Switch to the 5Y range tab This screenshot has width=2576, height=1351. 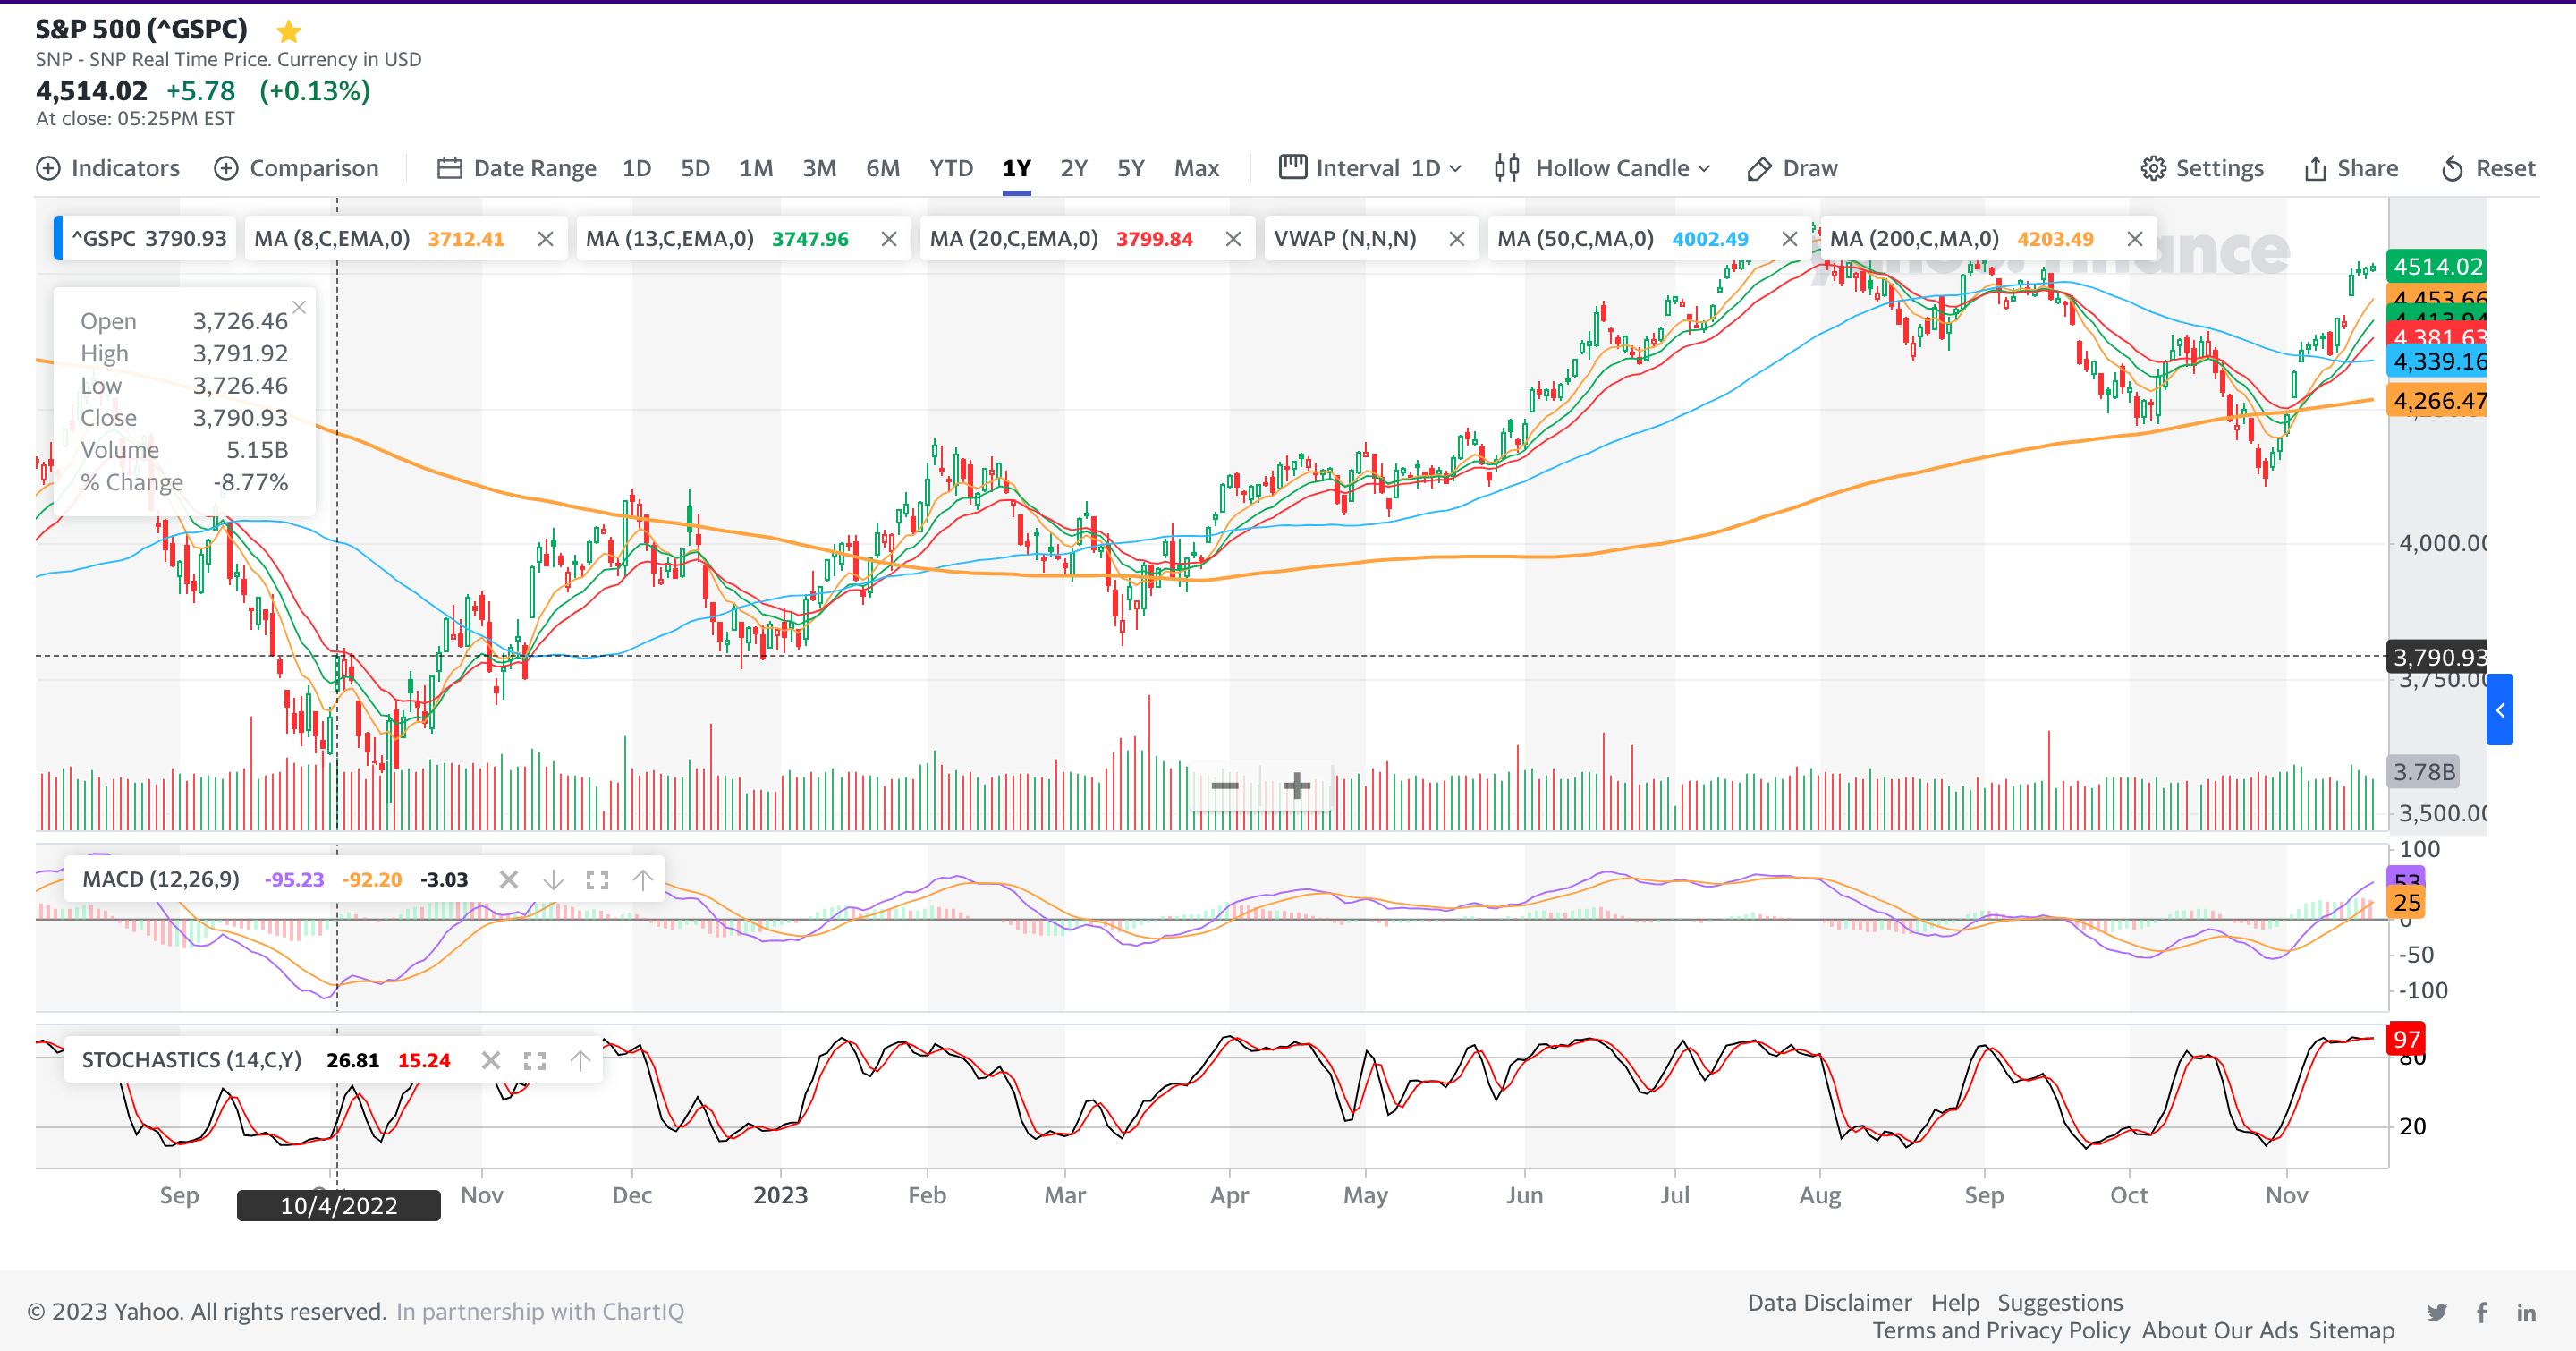pyautogui.click(x=1130, y=168)
